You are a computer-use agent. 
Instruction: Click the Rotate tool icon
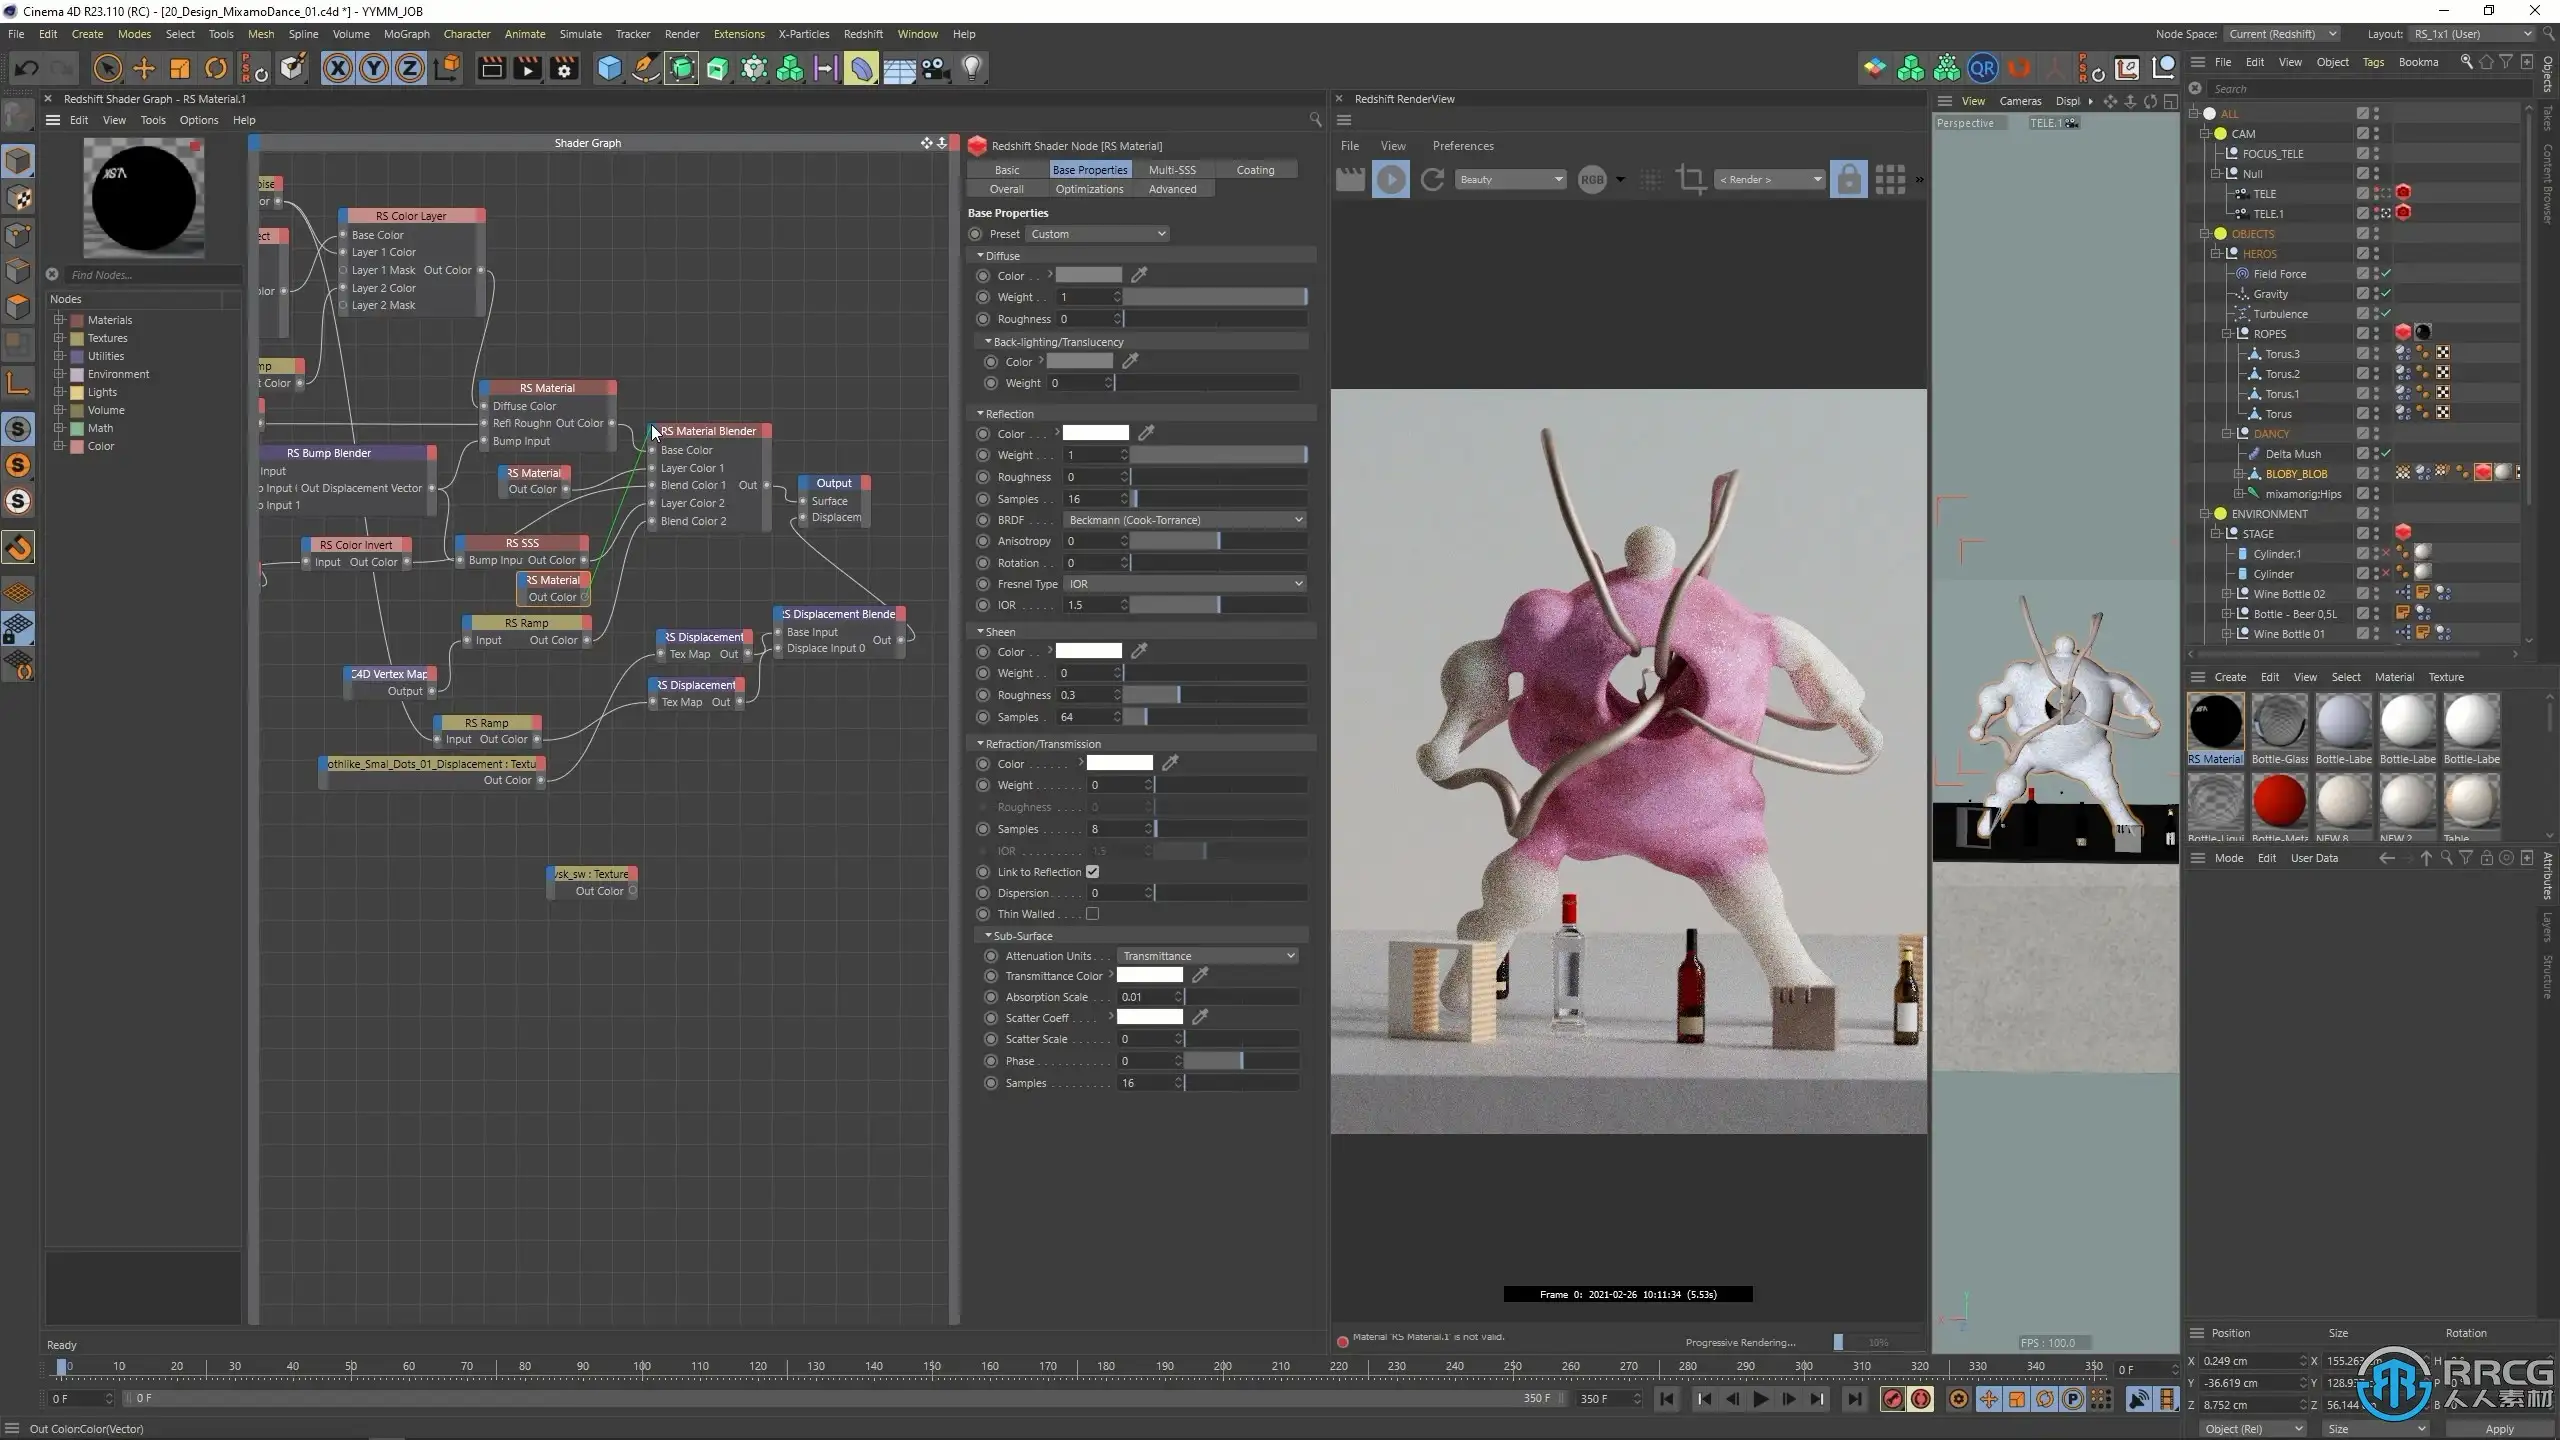[216, 68]
